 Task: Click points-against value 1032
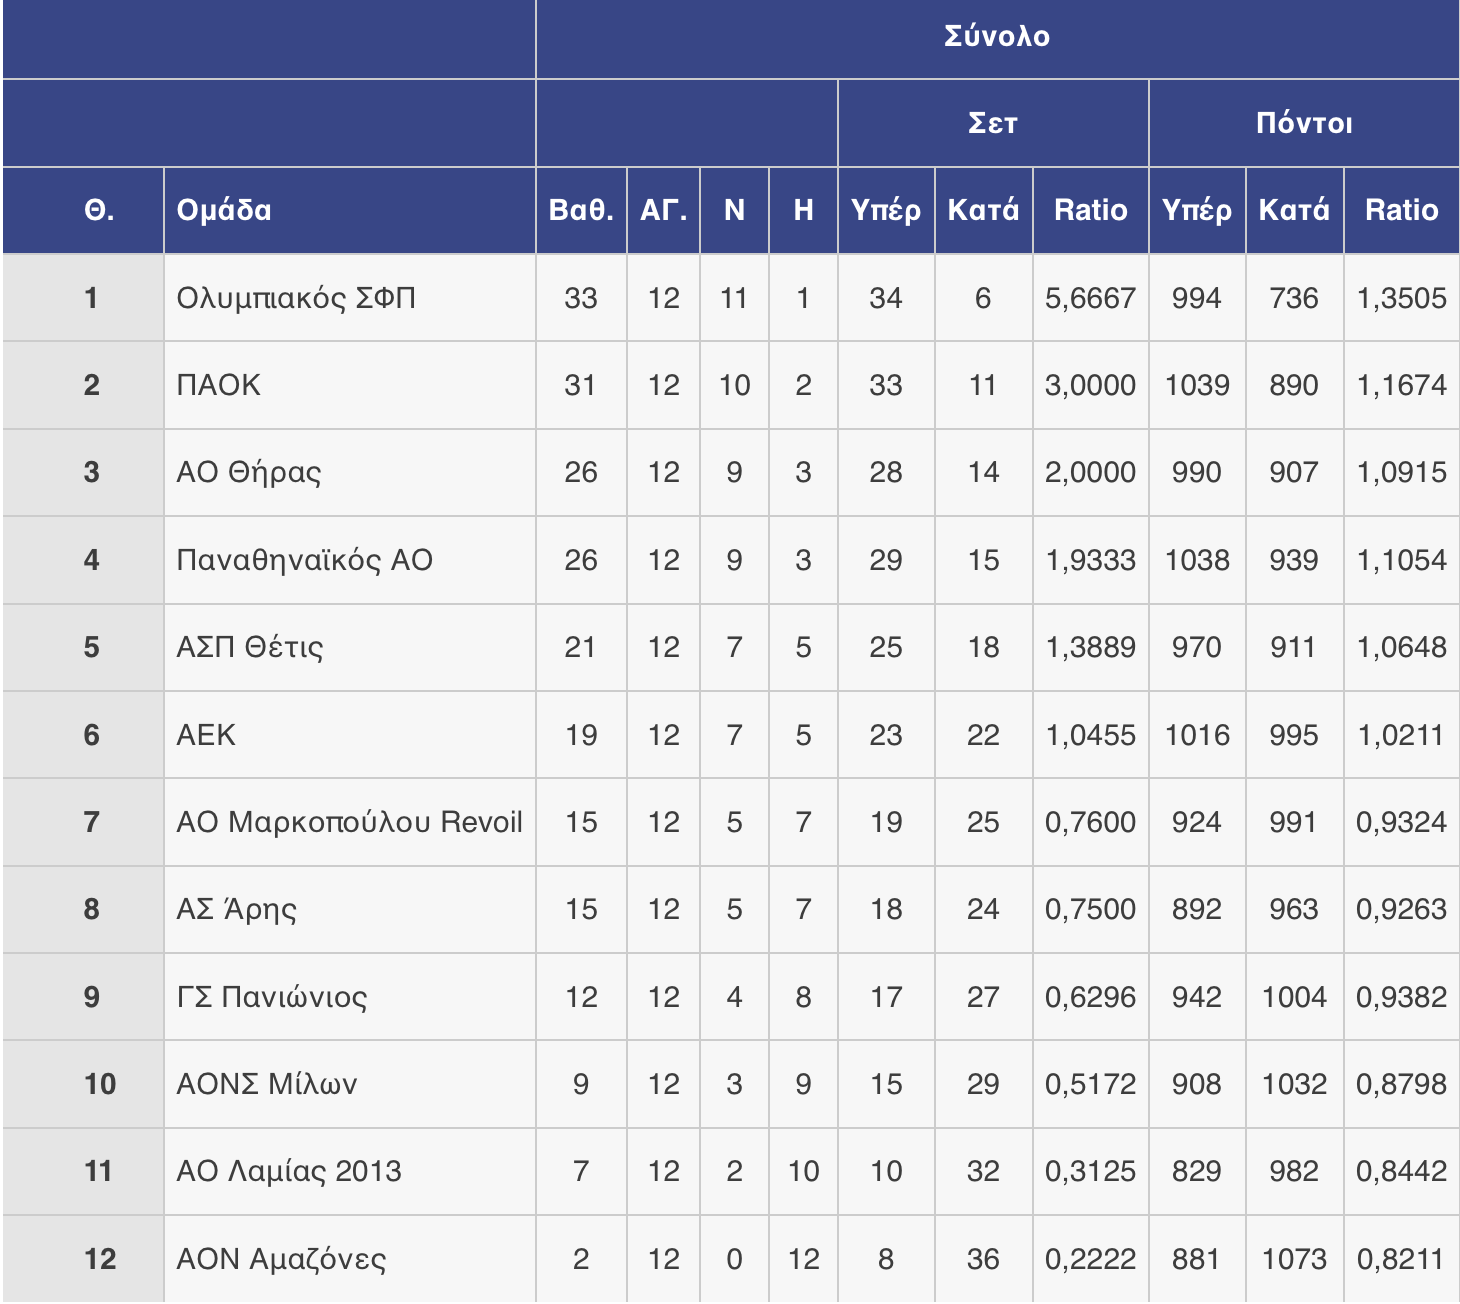pos(1294,1084)
